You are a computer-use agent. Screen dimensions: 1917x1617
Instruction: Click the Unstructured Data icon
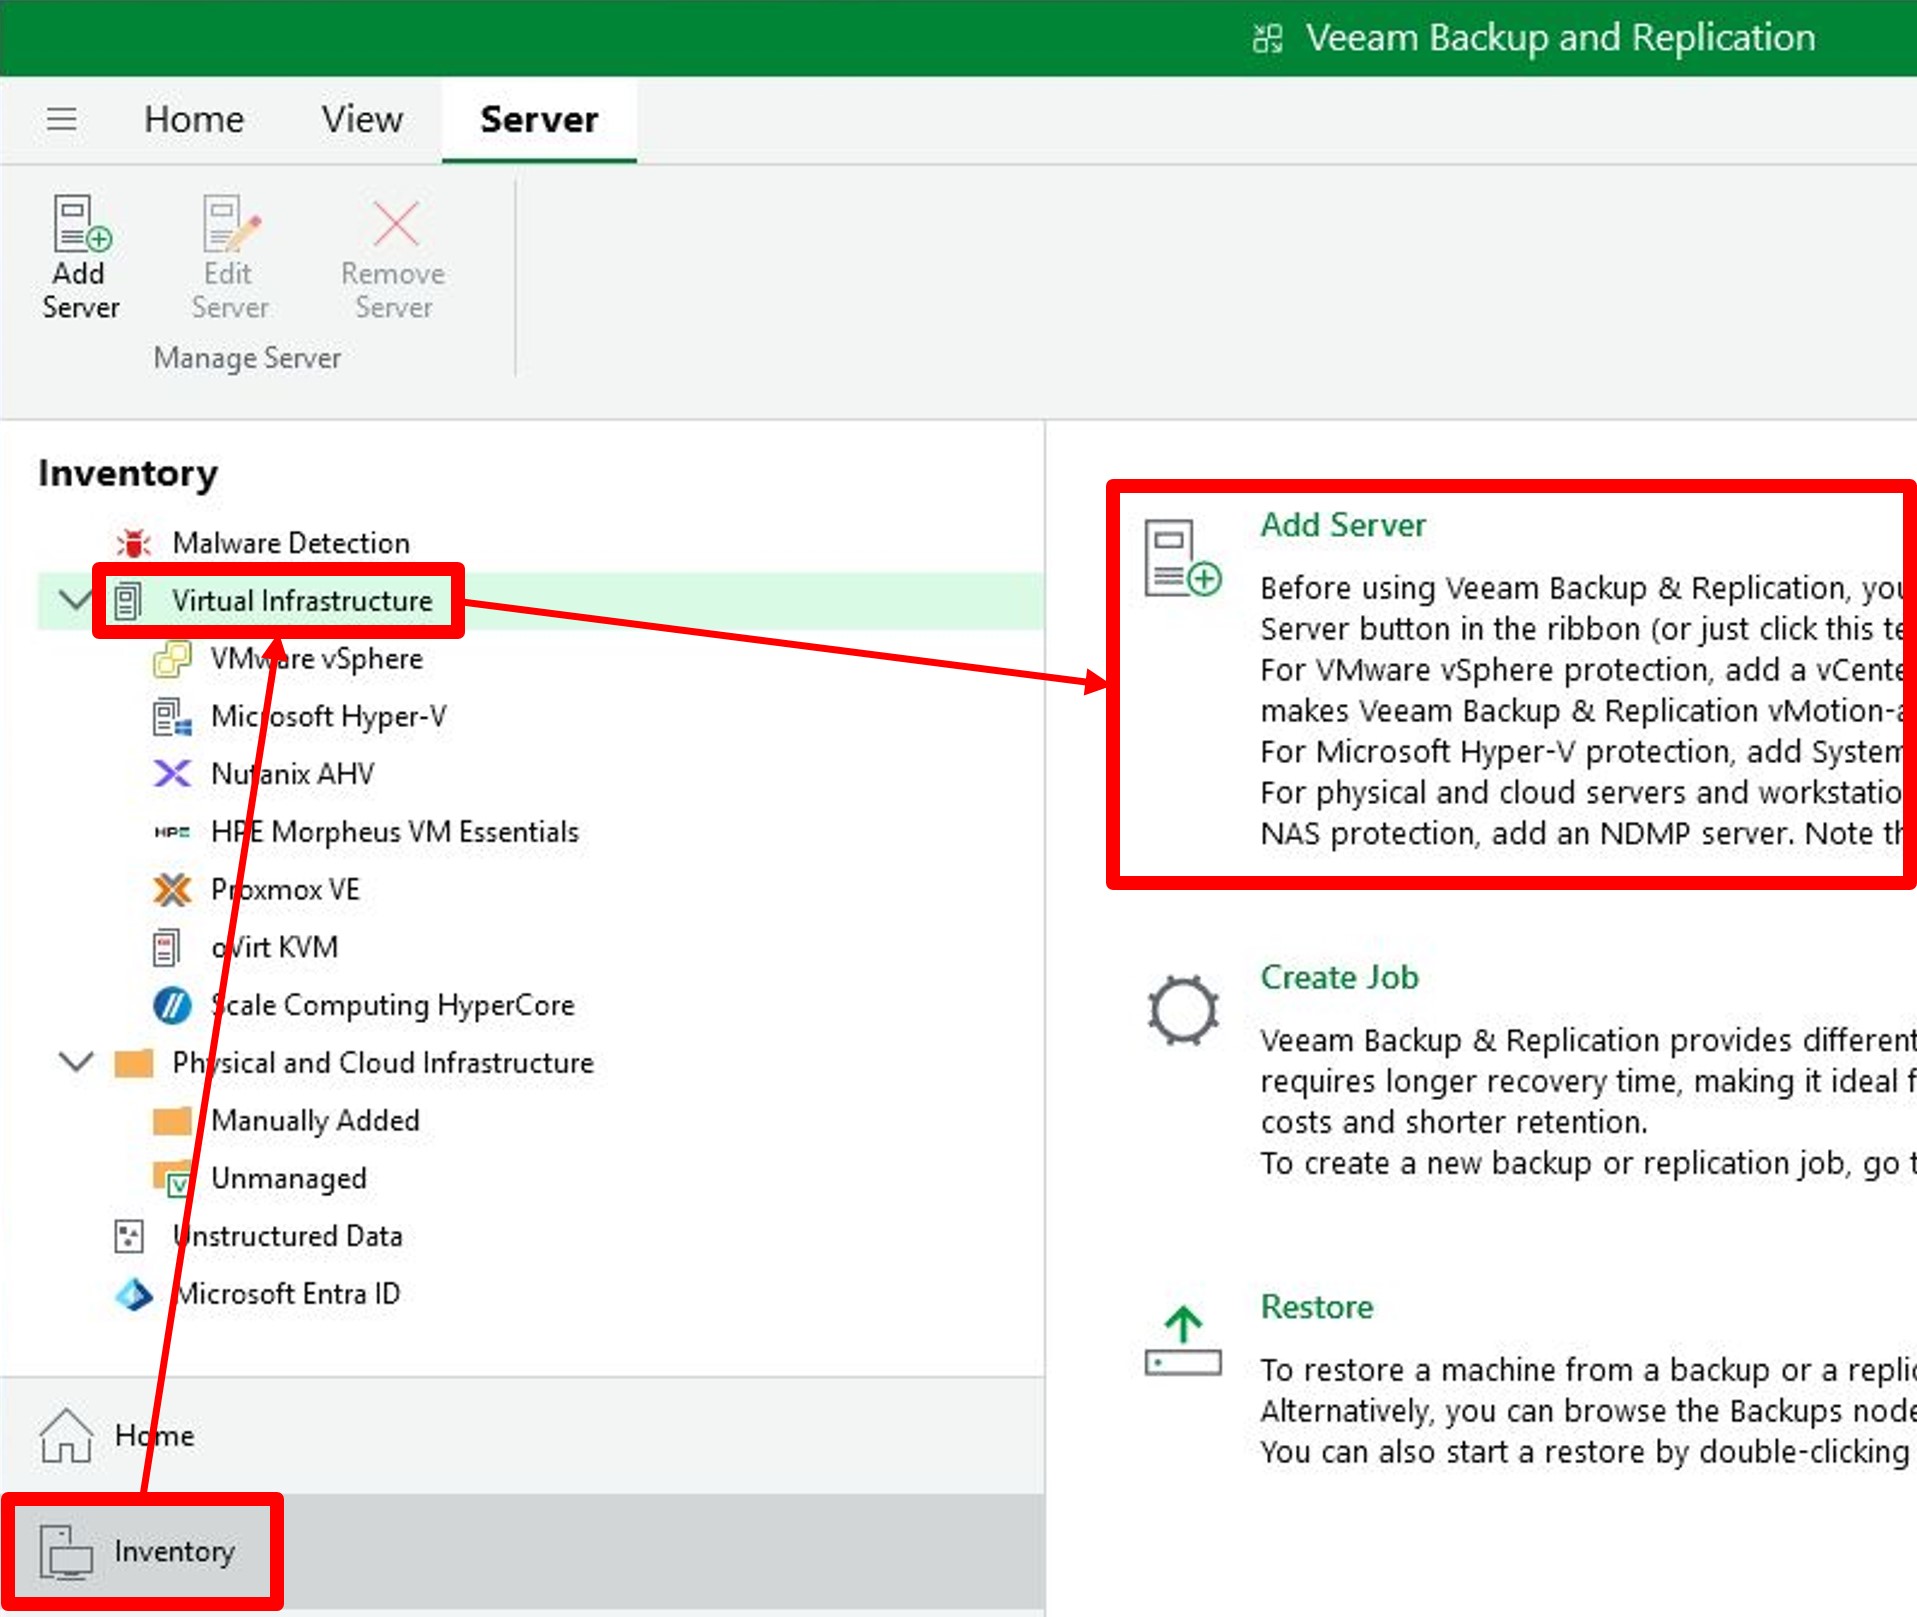(129, 1236)
